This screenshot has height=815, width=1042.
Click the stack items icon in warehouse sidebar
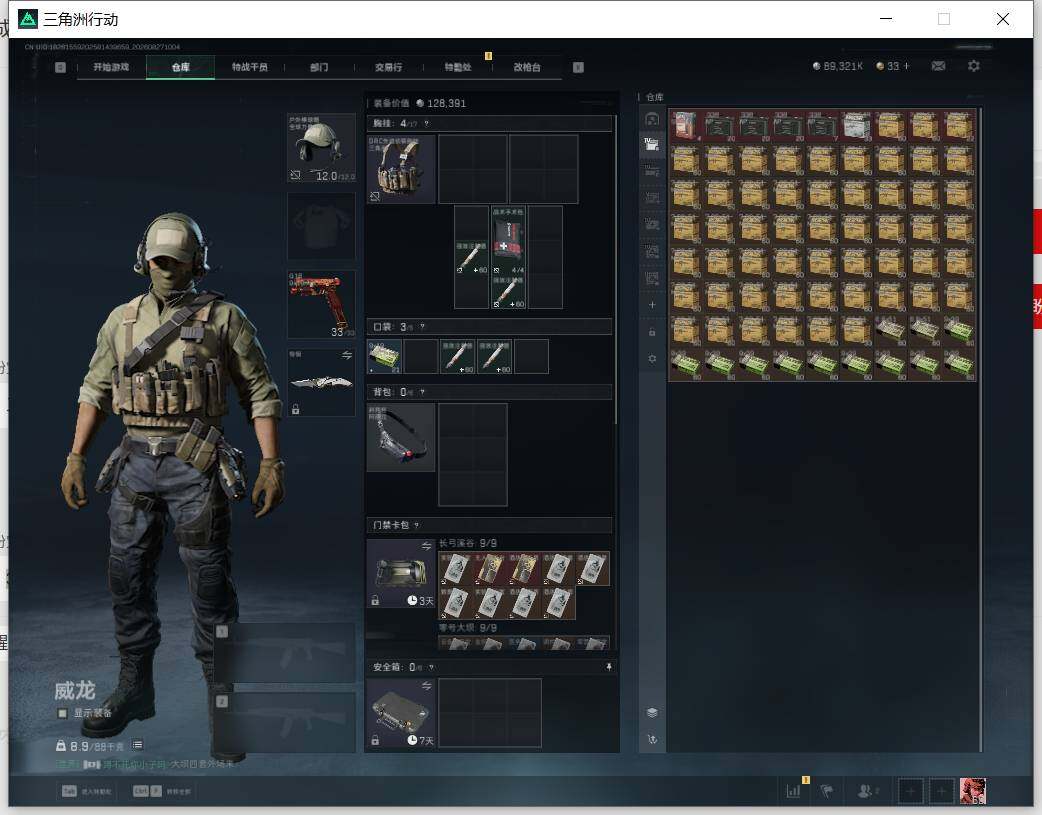[652, 713]
